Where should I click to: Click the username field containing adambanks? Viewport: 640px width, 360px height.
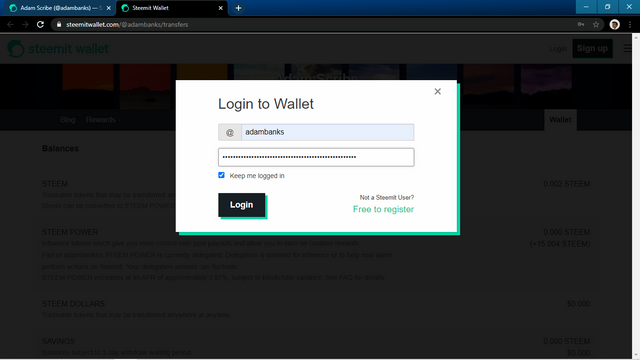(327, 132)
